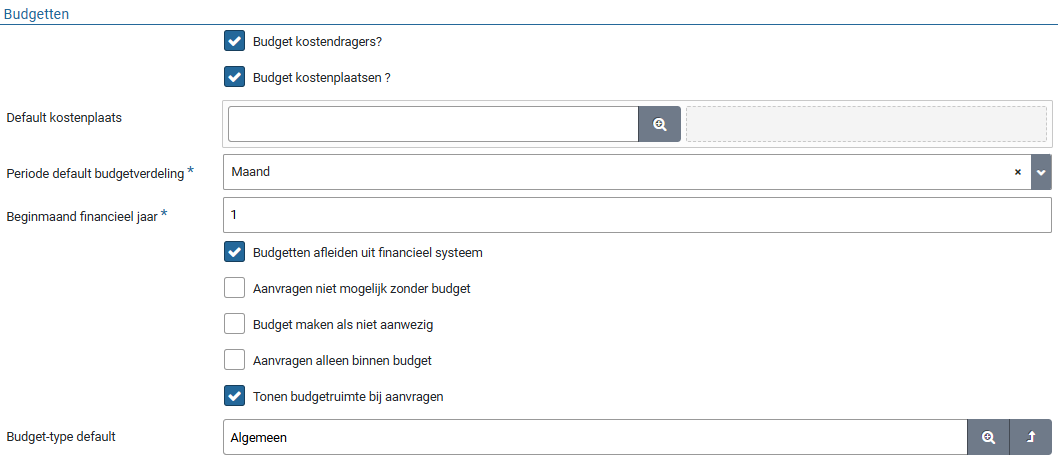Click the Budget-type default field showing Algemeen
The image size is (1058, 461).
[594, 437]
